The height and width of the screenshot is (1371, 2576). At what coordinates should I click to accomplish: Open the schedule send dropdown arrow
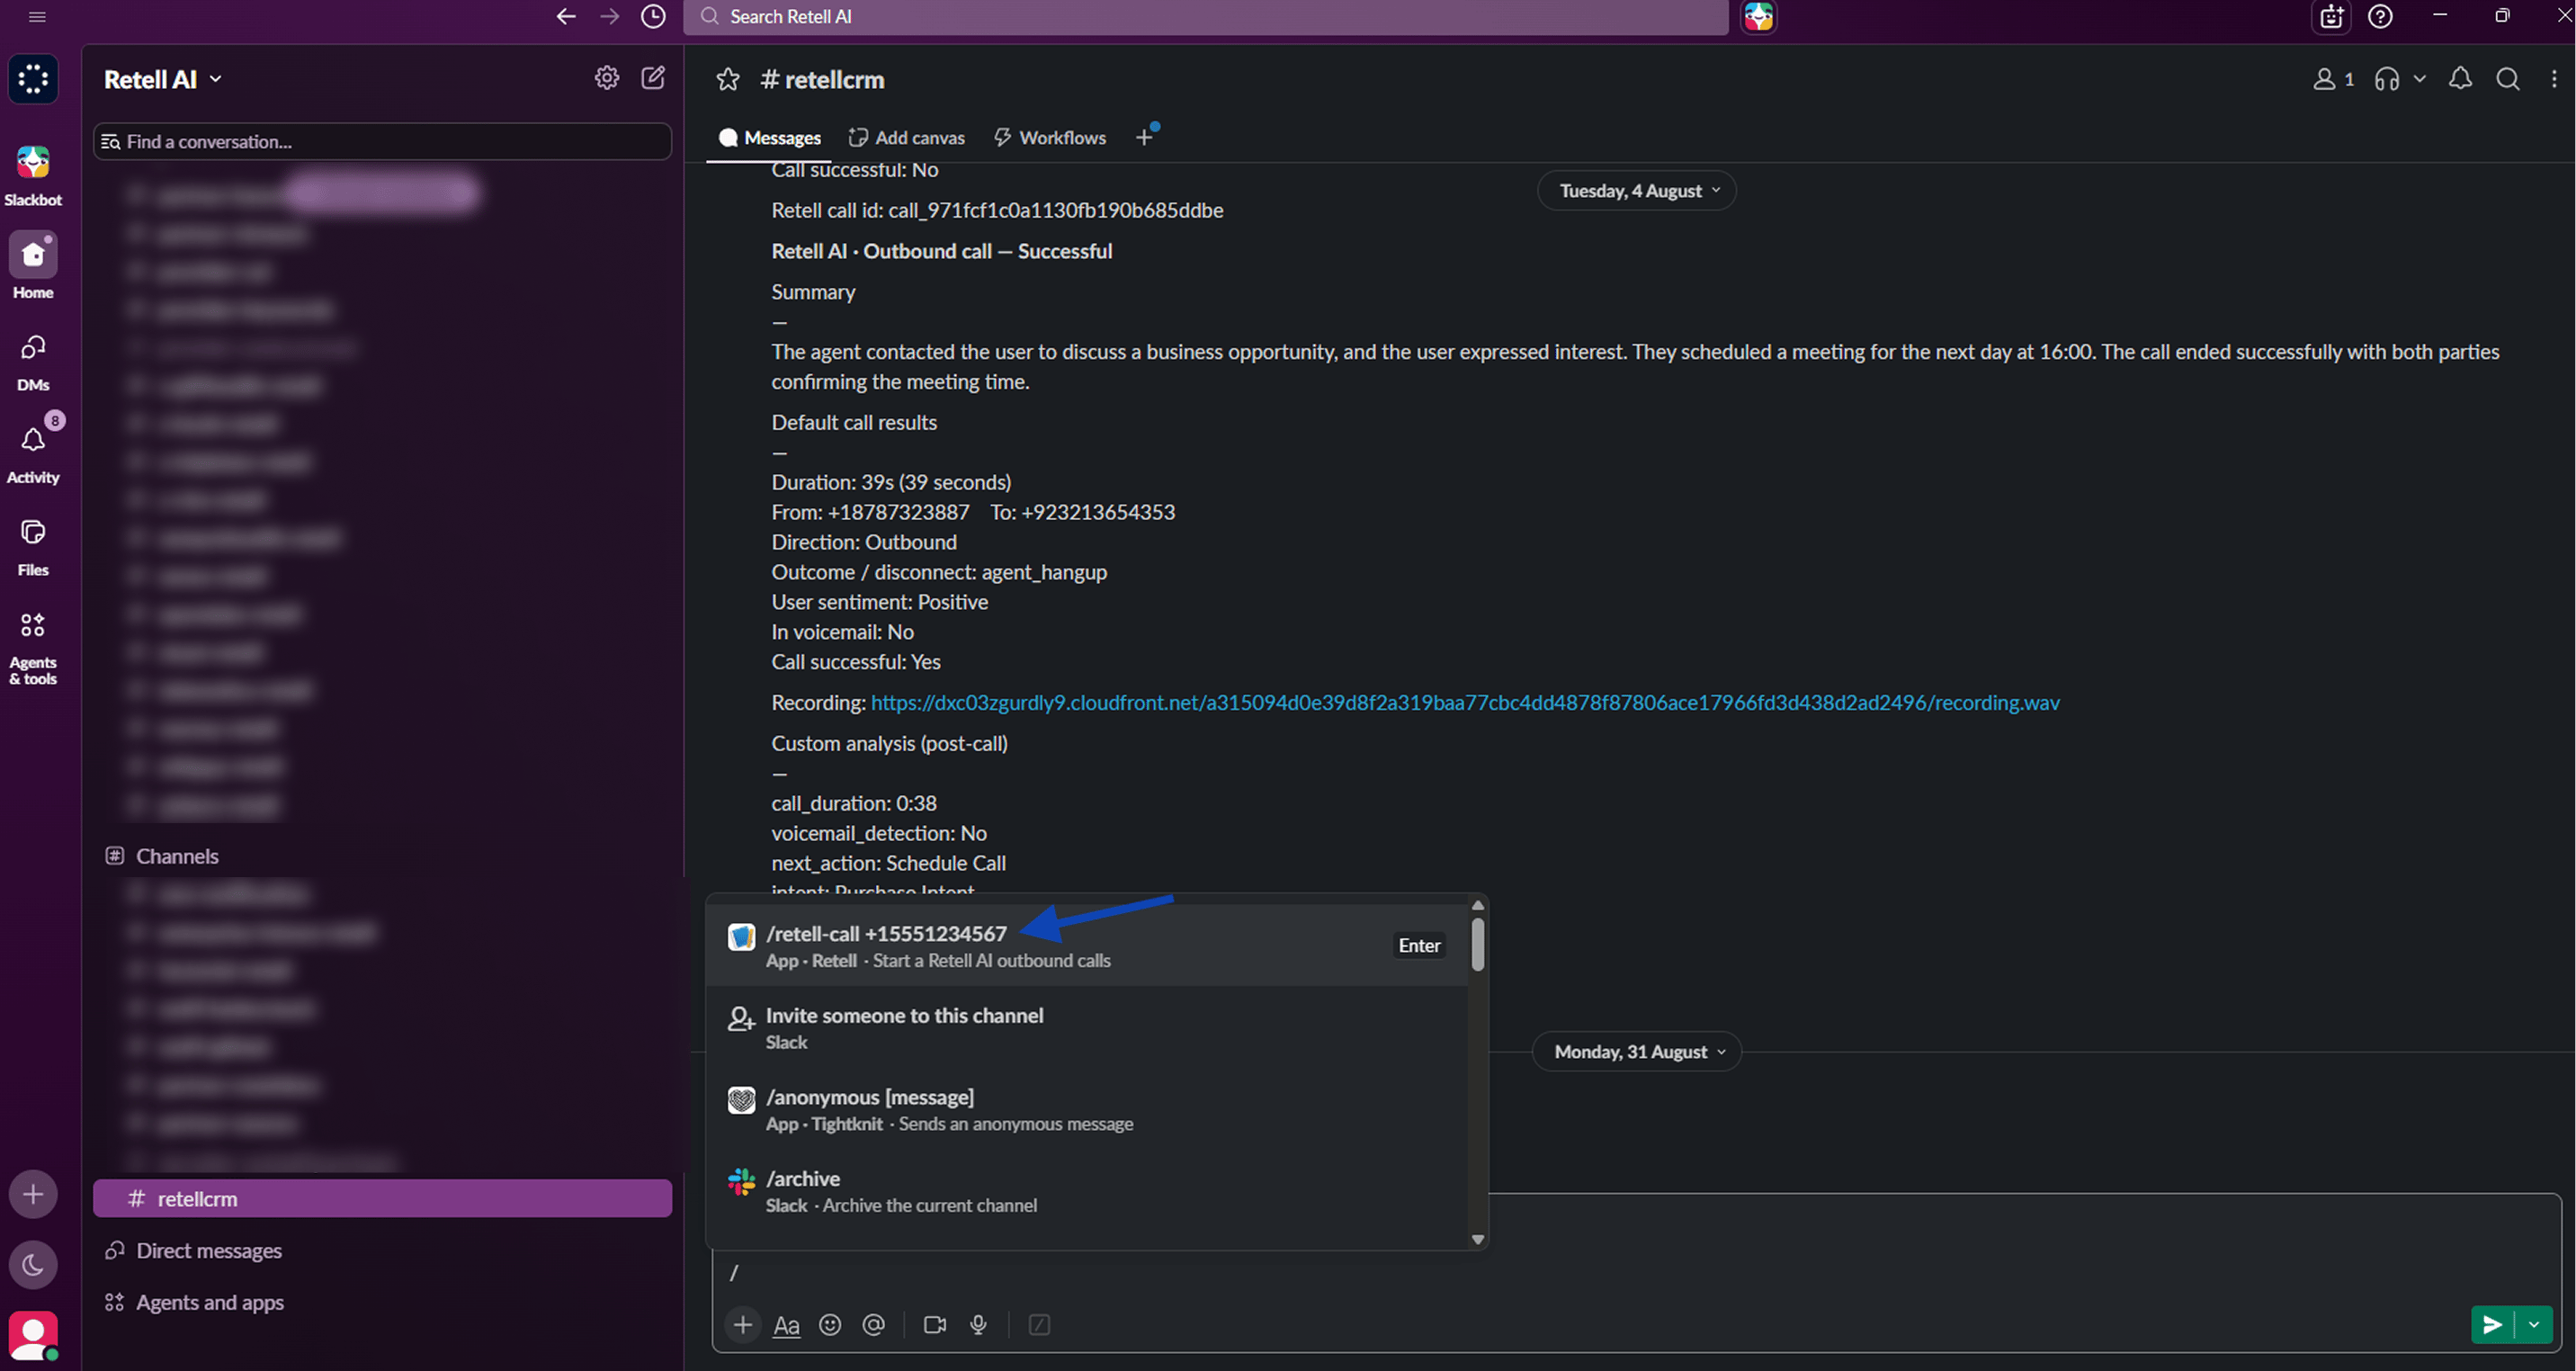[x=2534, y=1325]
